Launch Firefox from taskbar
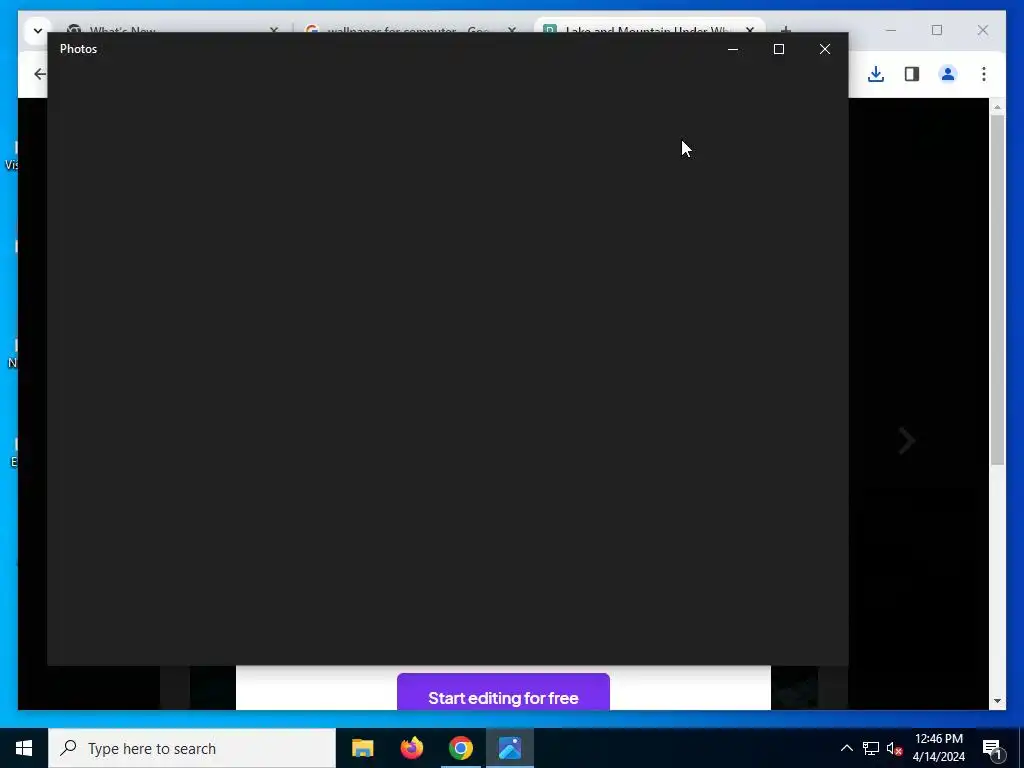1024x768 pixels. pos(411,748)
